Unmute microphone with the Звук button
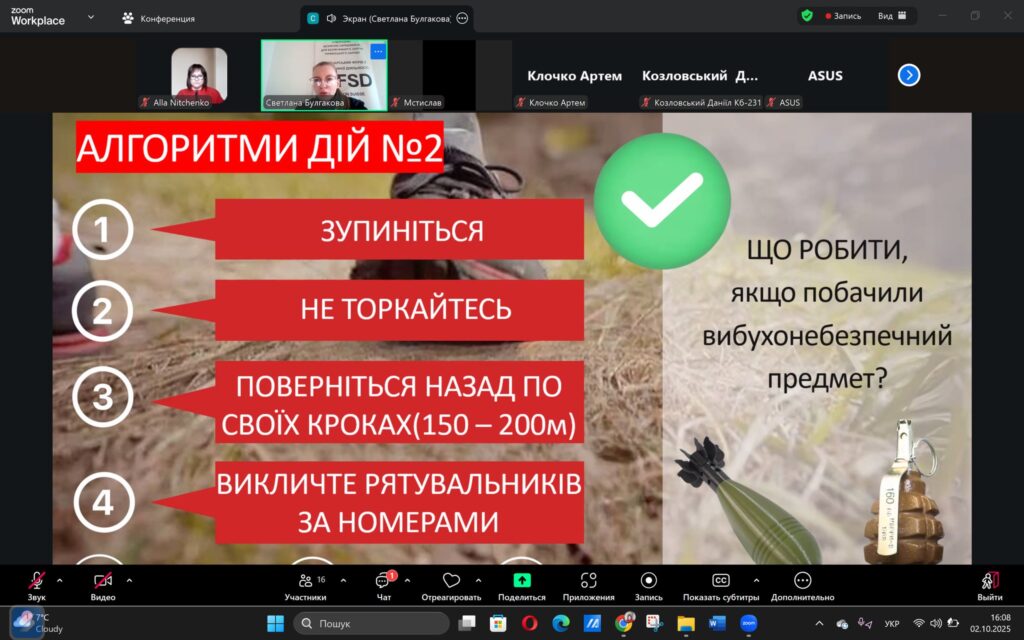Viewport: 1024px width, 640px height. [36, 581]
